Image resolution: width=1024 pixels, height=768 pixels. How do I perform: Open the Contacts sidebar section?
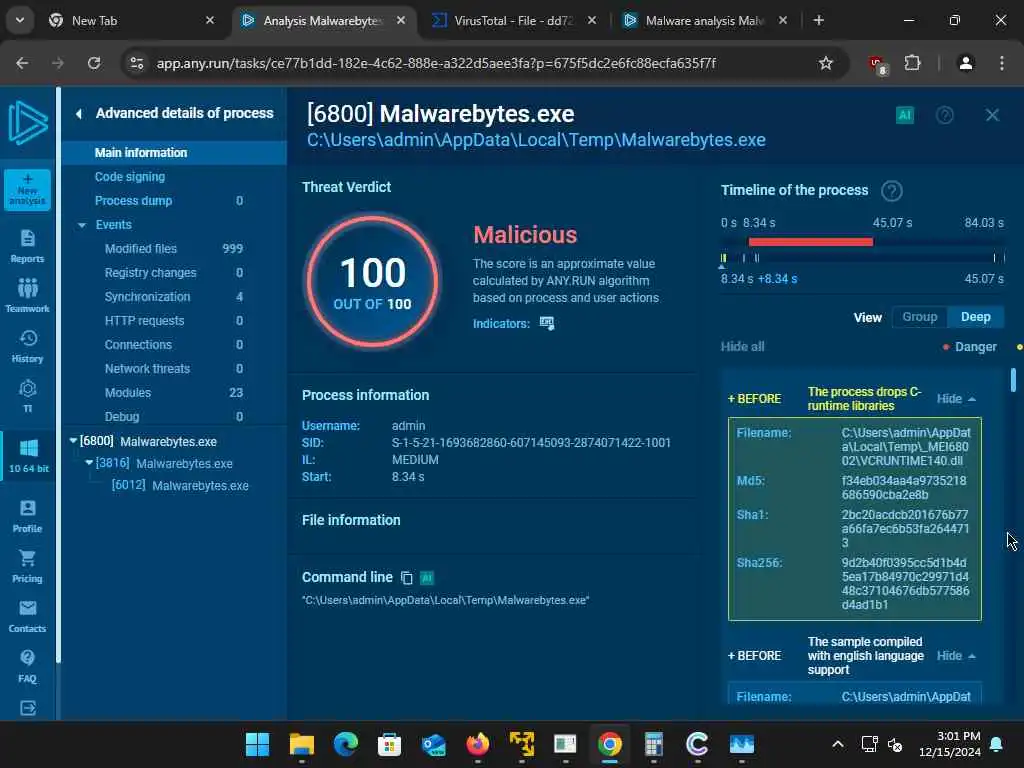27,616
